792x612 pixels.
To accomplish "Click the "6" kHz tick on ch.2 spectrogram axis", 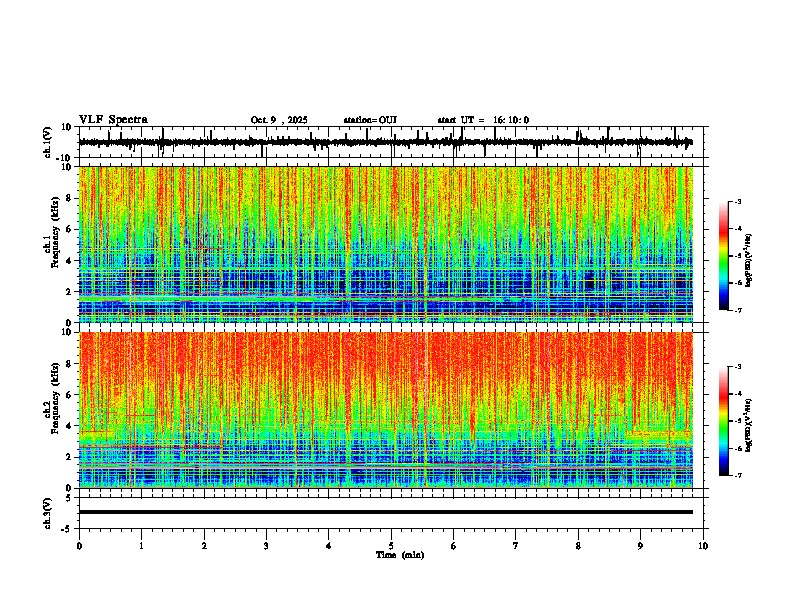I will point(69,395).
